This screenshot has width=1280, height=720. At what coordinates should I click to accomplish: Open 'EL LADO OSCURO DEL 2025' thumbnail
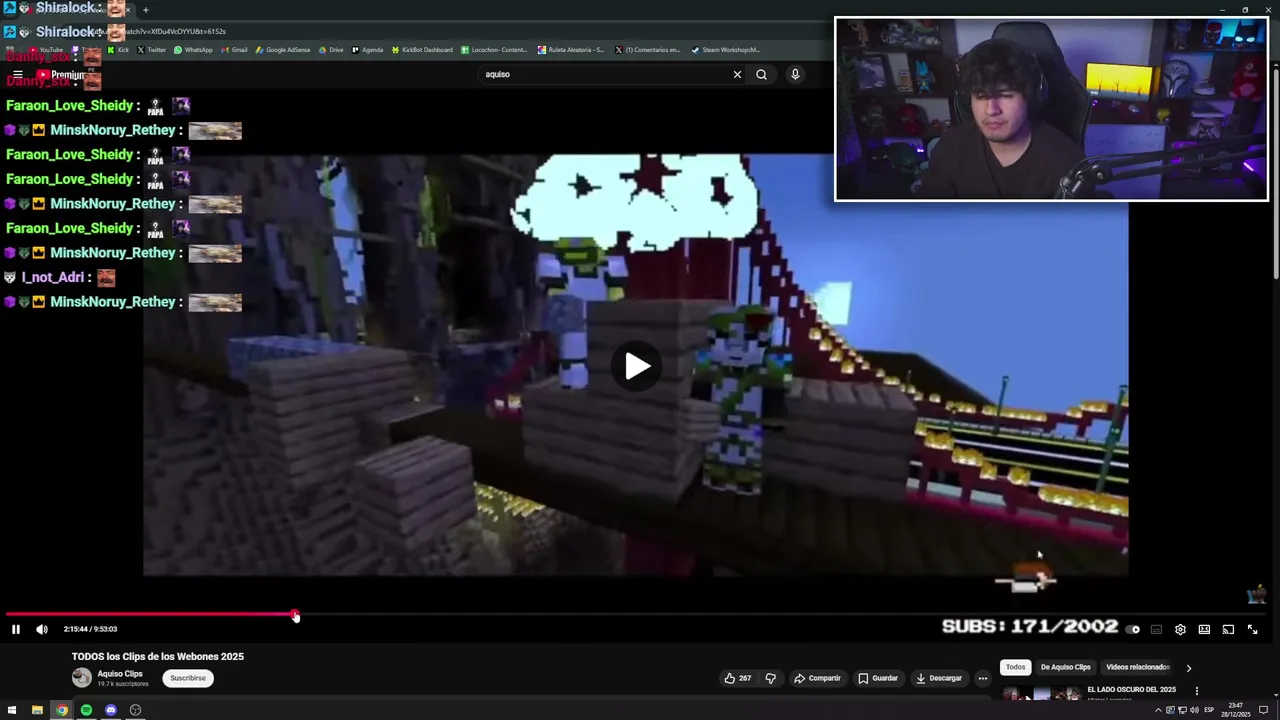coord(1040,693)
